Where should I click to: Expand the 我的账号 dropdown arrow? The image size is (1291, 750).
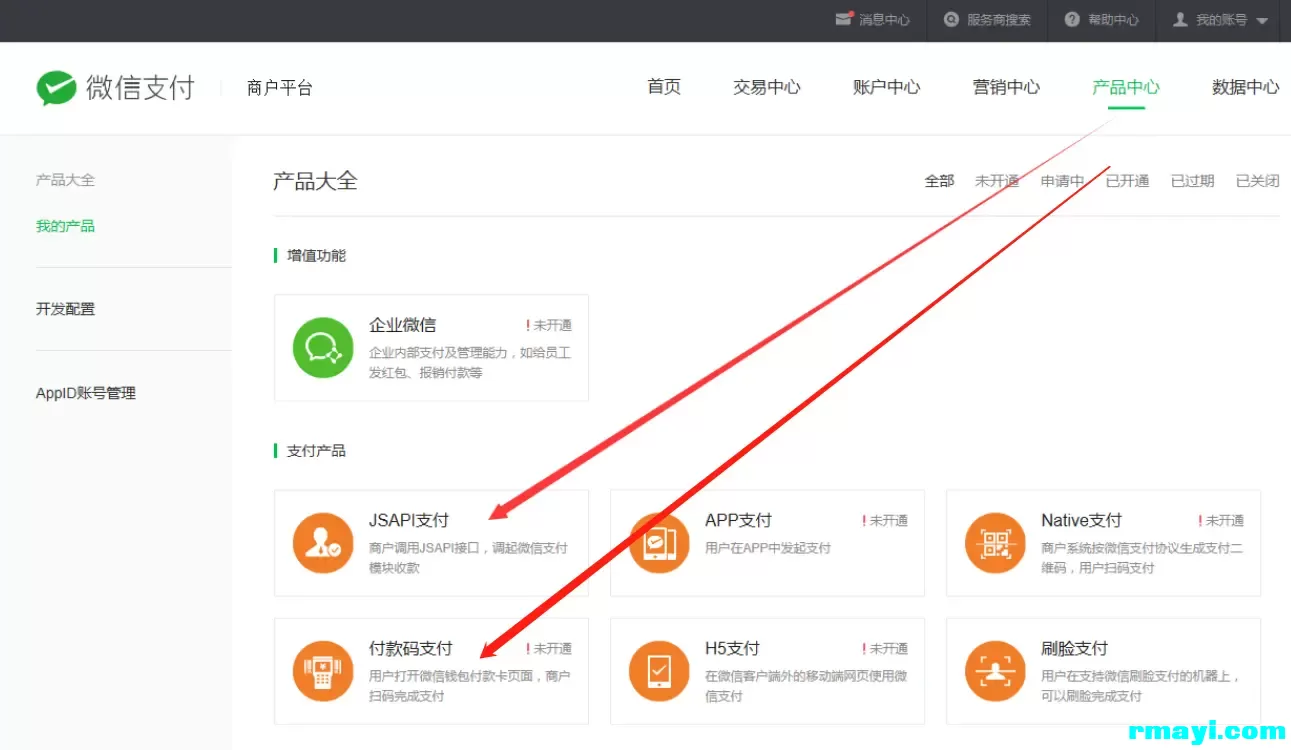pyautogui.click(x=1262, y=21)
